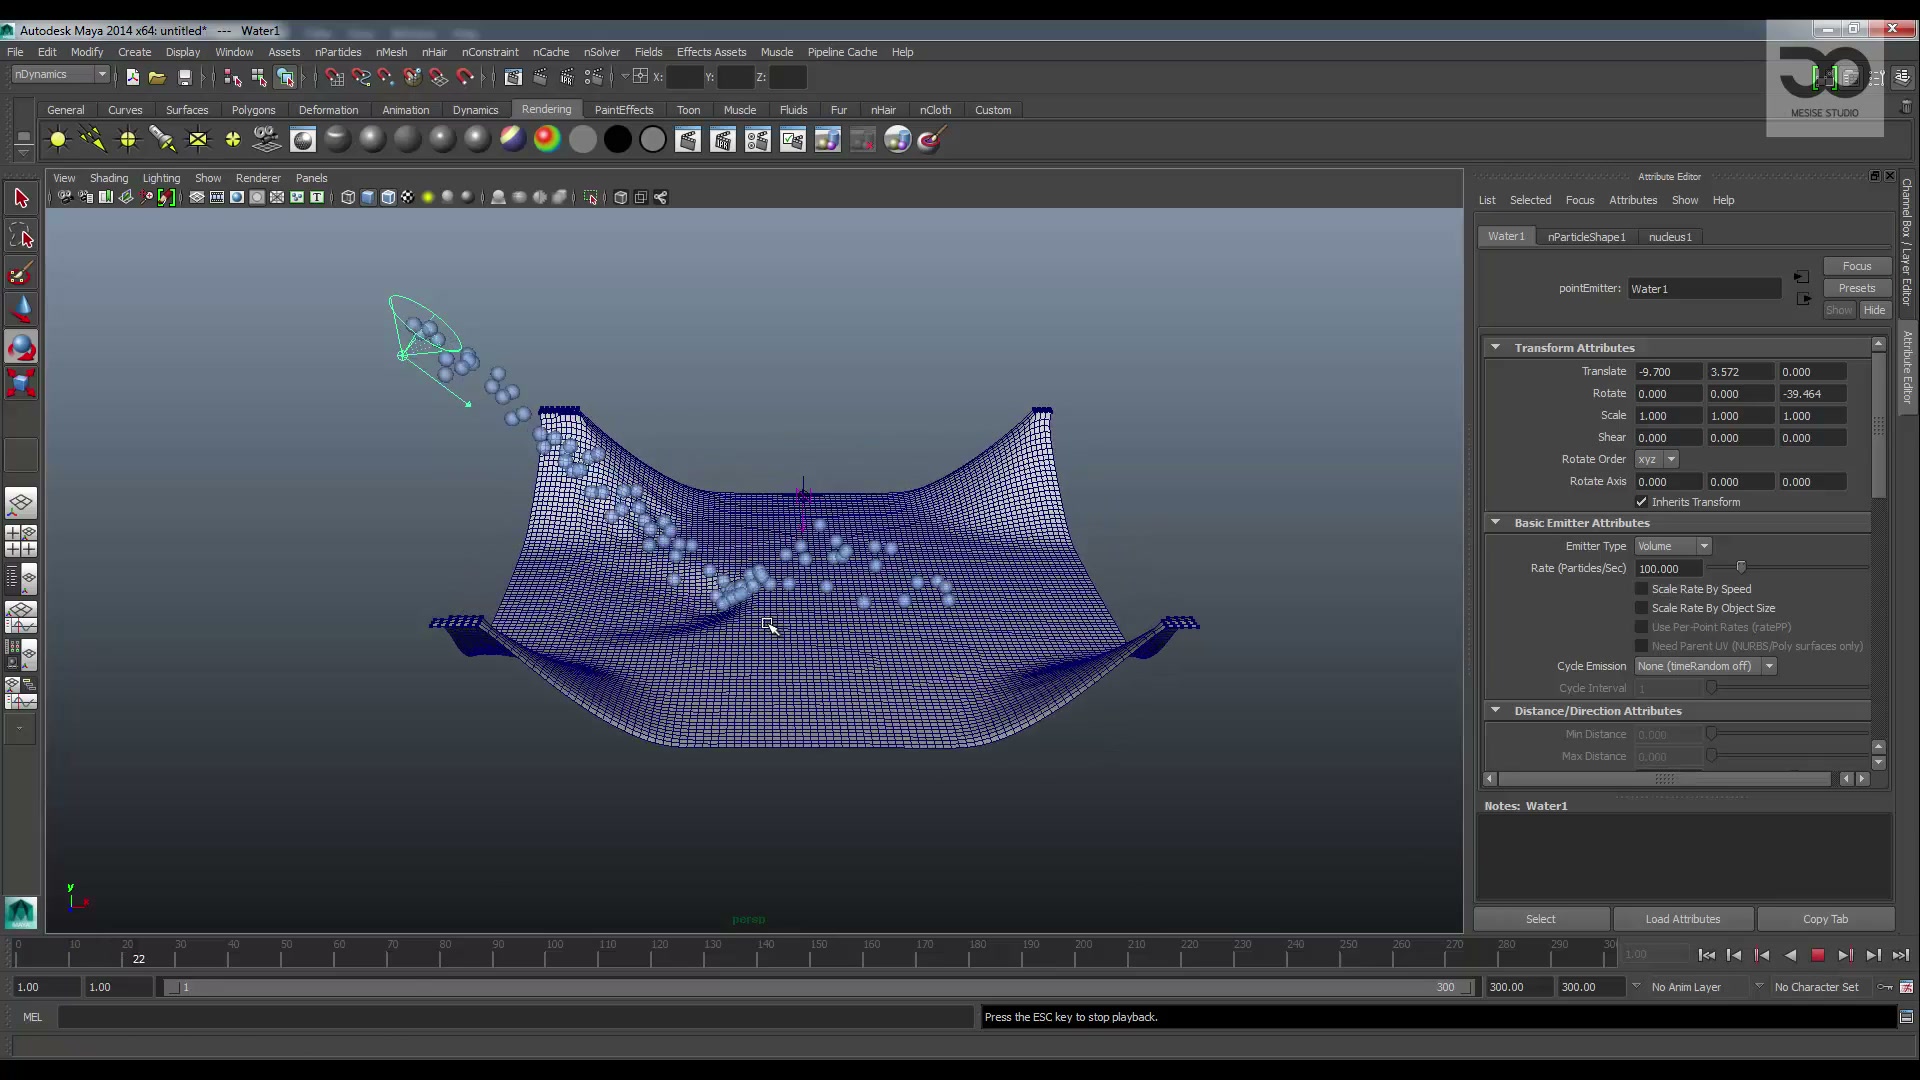1920x1080 pixels.
Task: Create a point light from shelf
Action: tap(128, 140)
